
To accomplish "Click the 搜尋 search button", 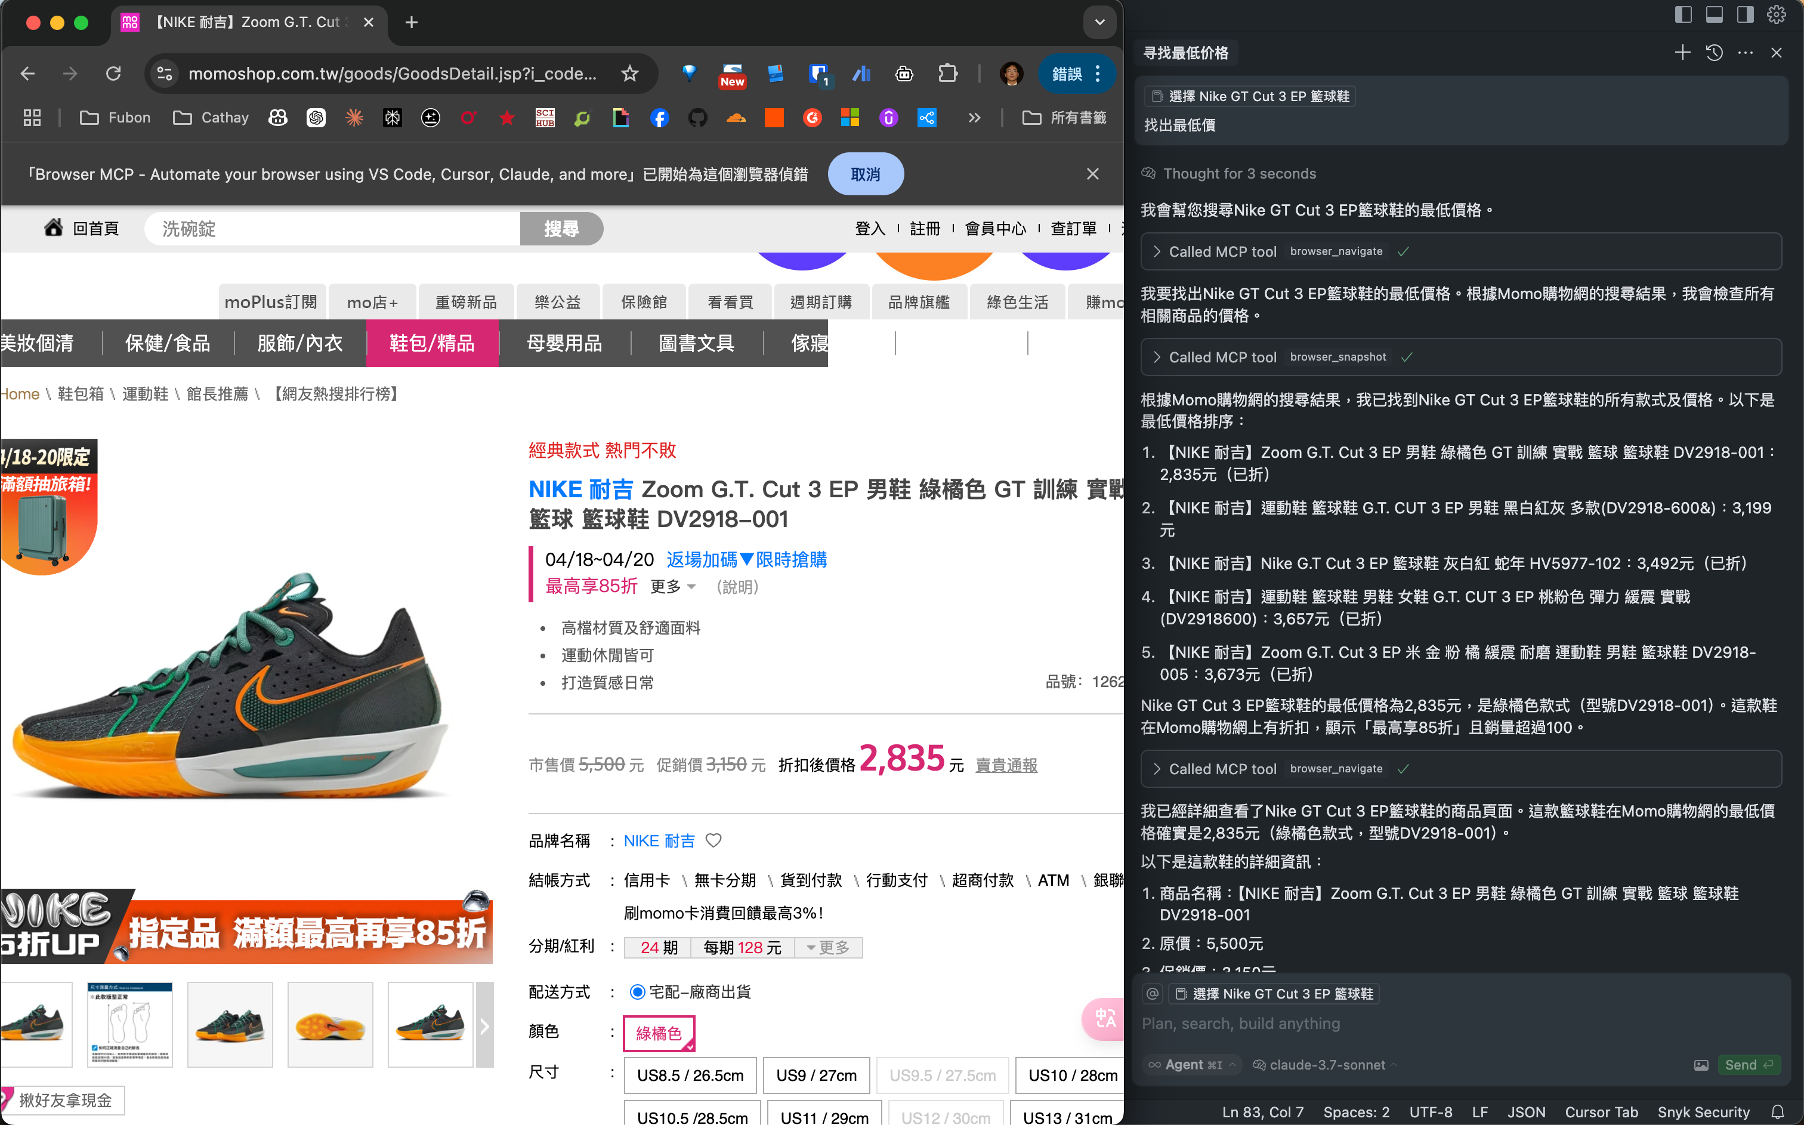I will [x=561, y=229].
